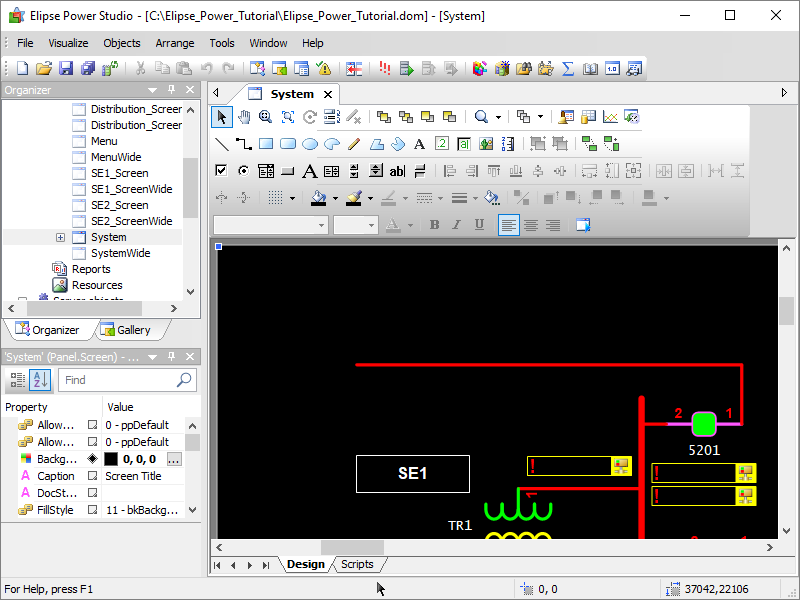Expand the System tree node
This screenshot has width=800, height=600.
tap(60, 237)
